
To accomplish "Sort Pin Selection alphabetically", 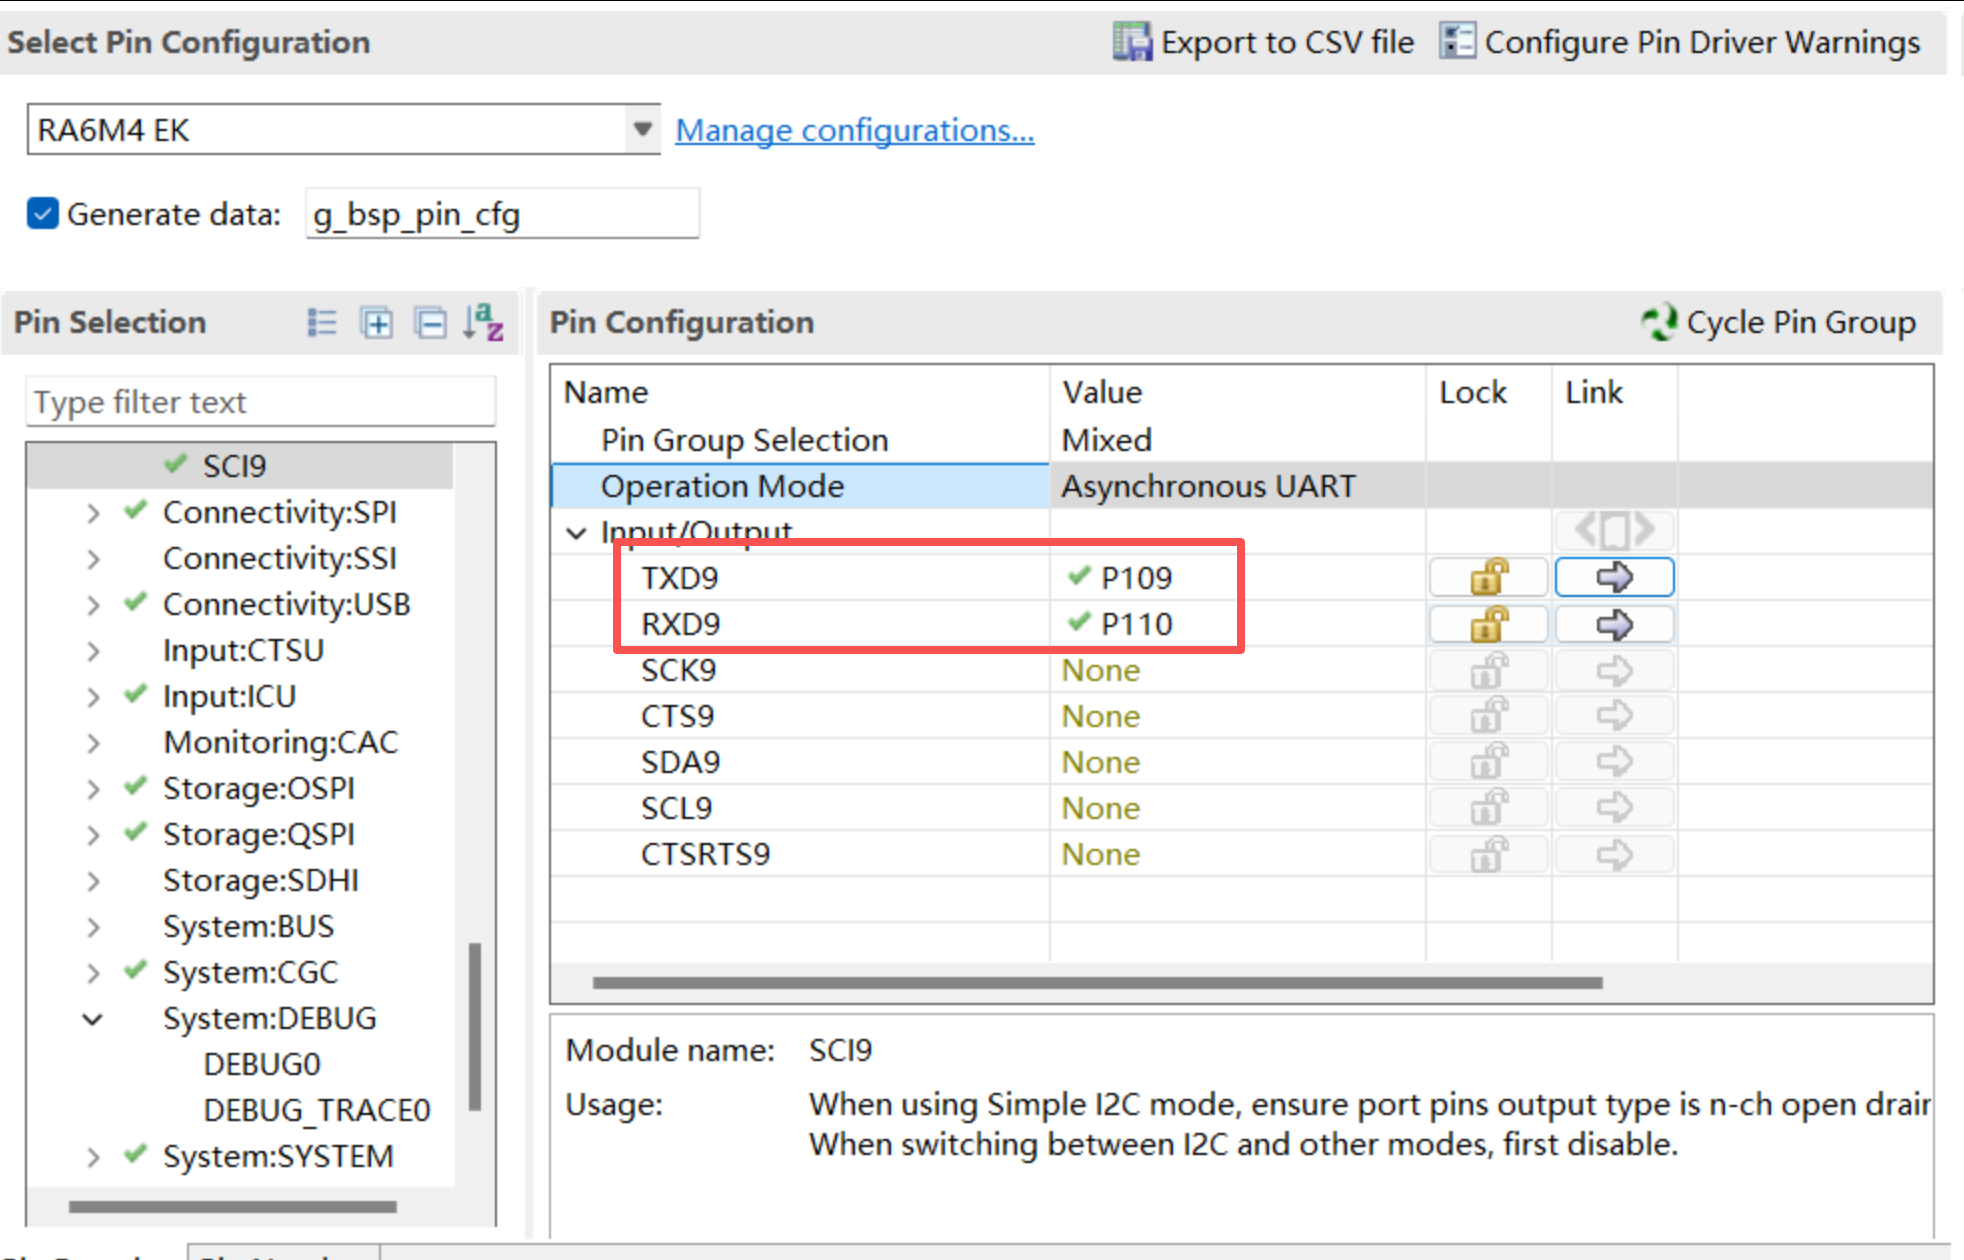I will 483,322.
